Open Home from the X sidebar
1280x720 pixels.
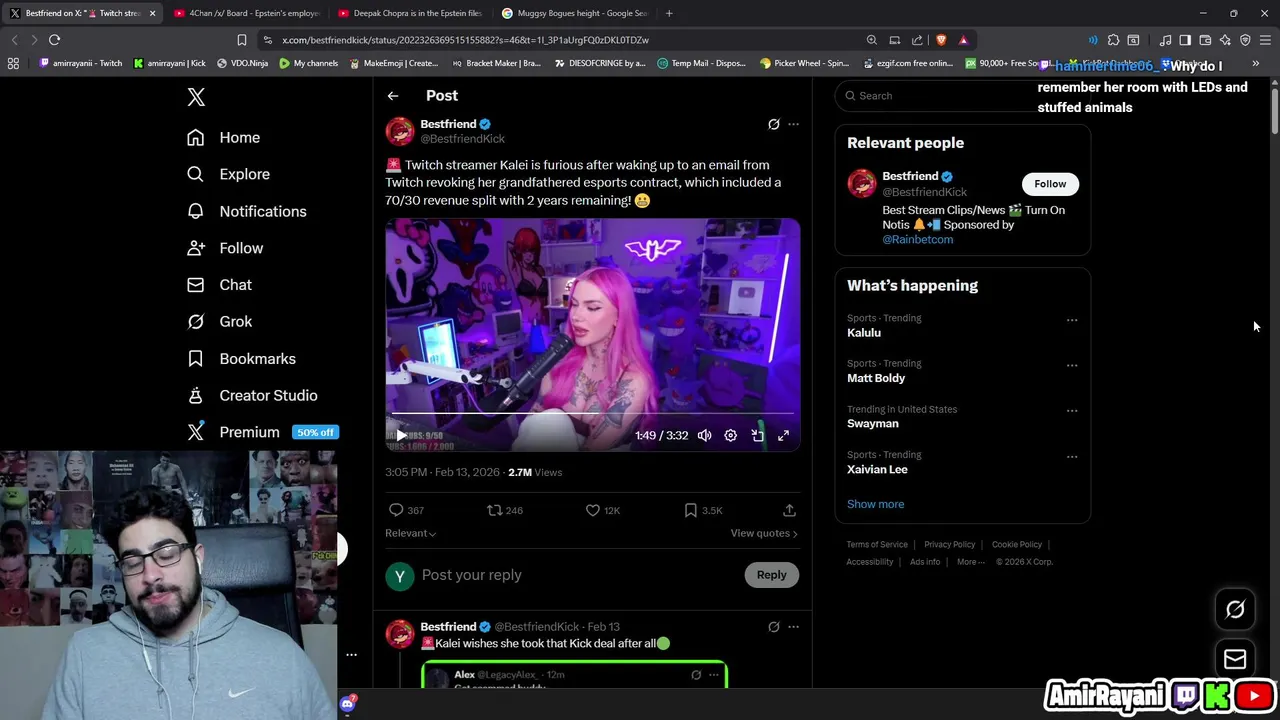point(223,138)
